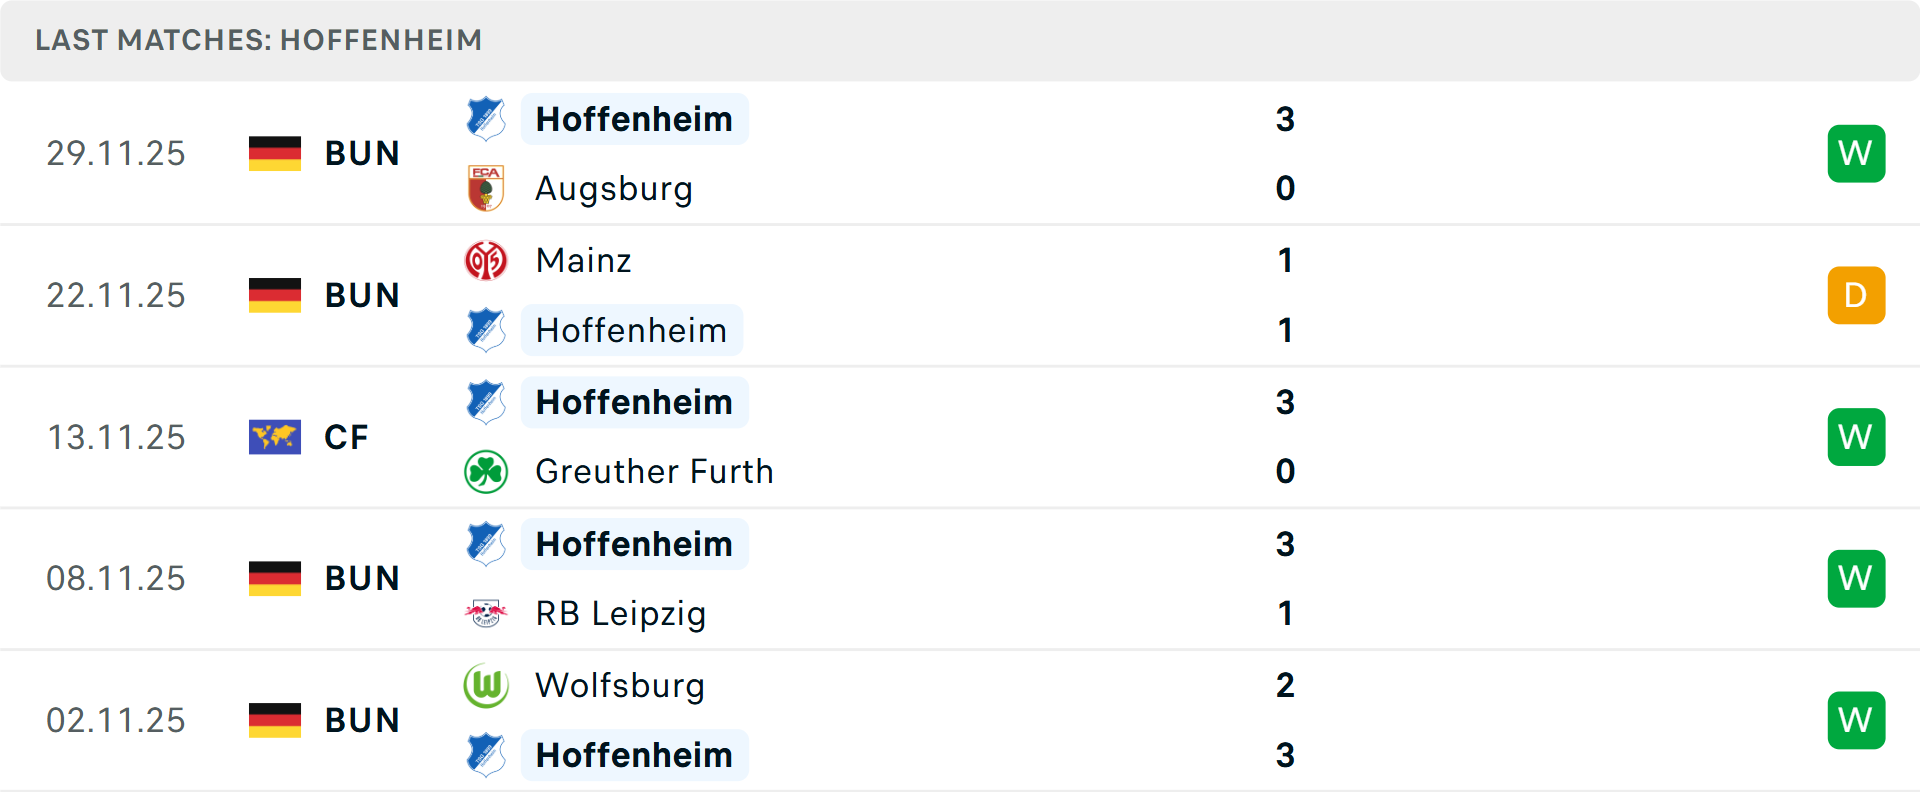Click the orange D draw badge

1856,295
